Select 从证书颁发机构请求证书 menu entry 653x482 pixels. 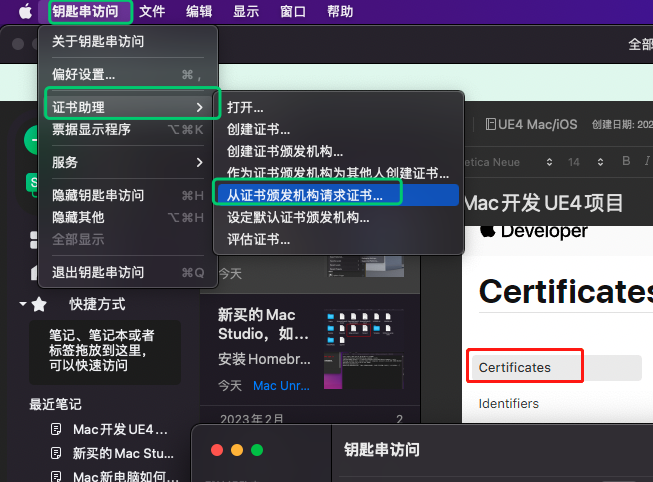click(x=306, y=194)
